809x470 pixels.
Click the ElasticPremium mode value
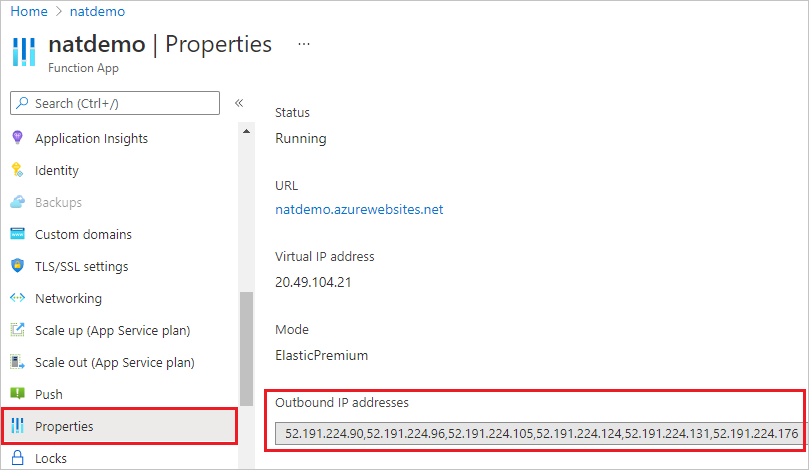point(321,355)
